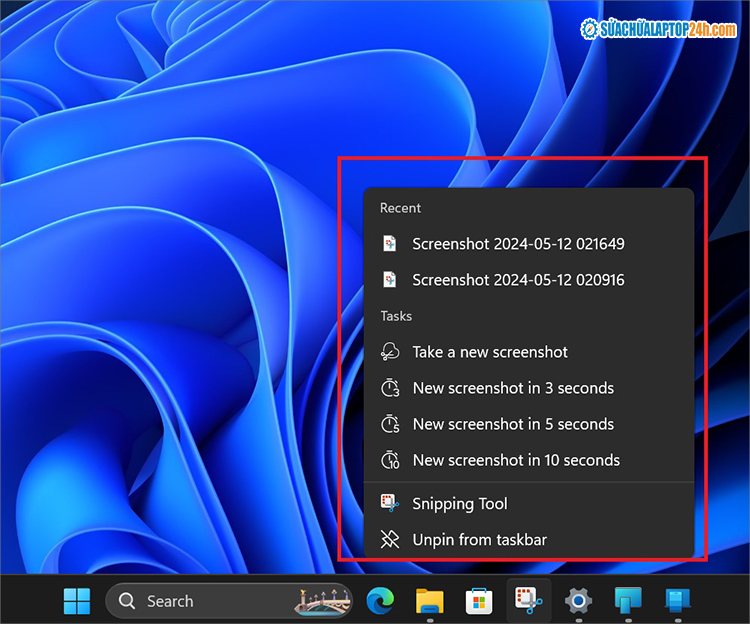
Task: Open Microsoft Store from taskbar
Action: pyautogui.click(x=479, y=601)
